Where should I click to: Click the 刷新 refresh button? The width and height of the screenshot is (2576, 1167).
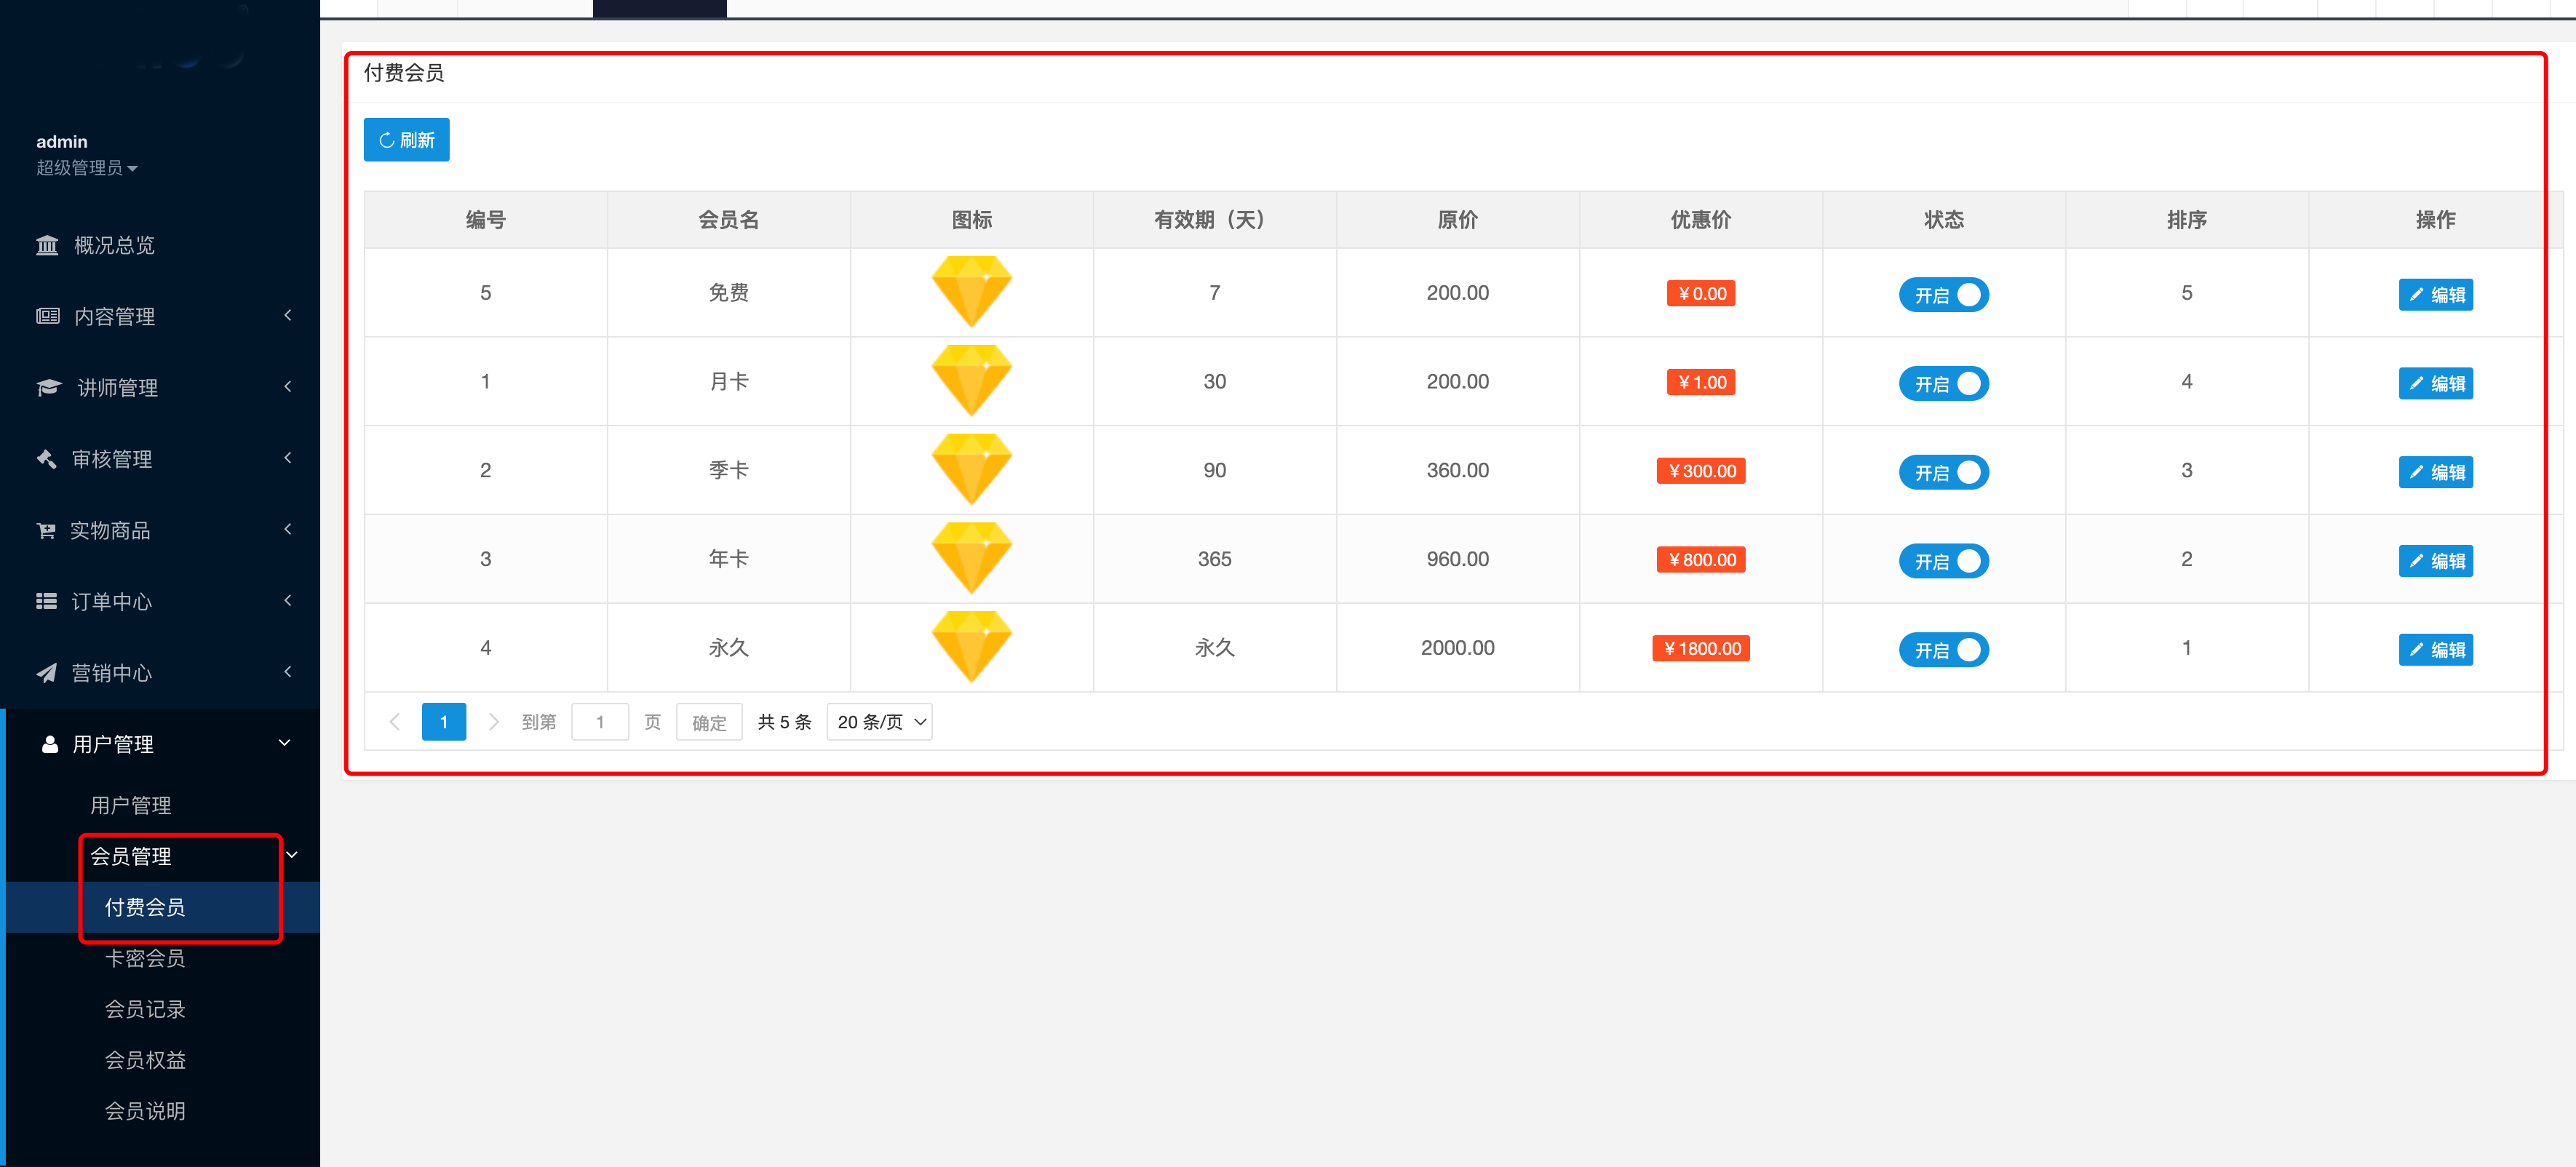coord(406,140)
